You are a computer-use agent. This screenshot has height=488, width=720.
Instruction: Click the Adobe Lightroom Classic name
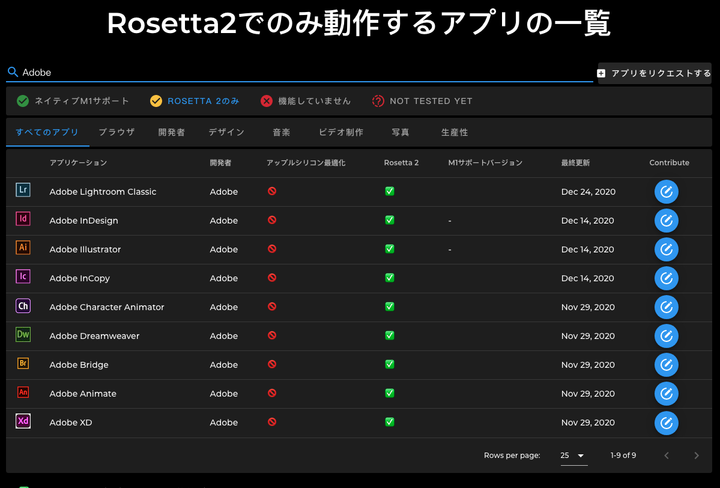(103, 192)
